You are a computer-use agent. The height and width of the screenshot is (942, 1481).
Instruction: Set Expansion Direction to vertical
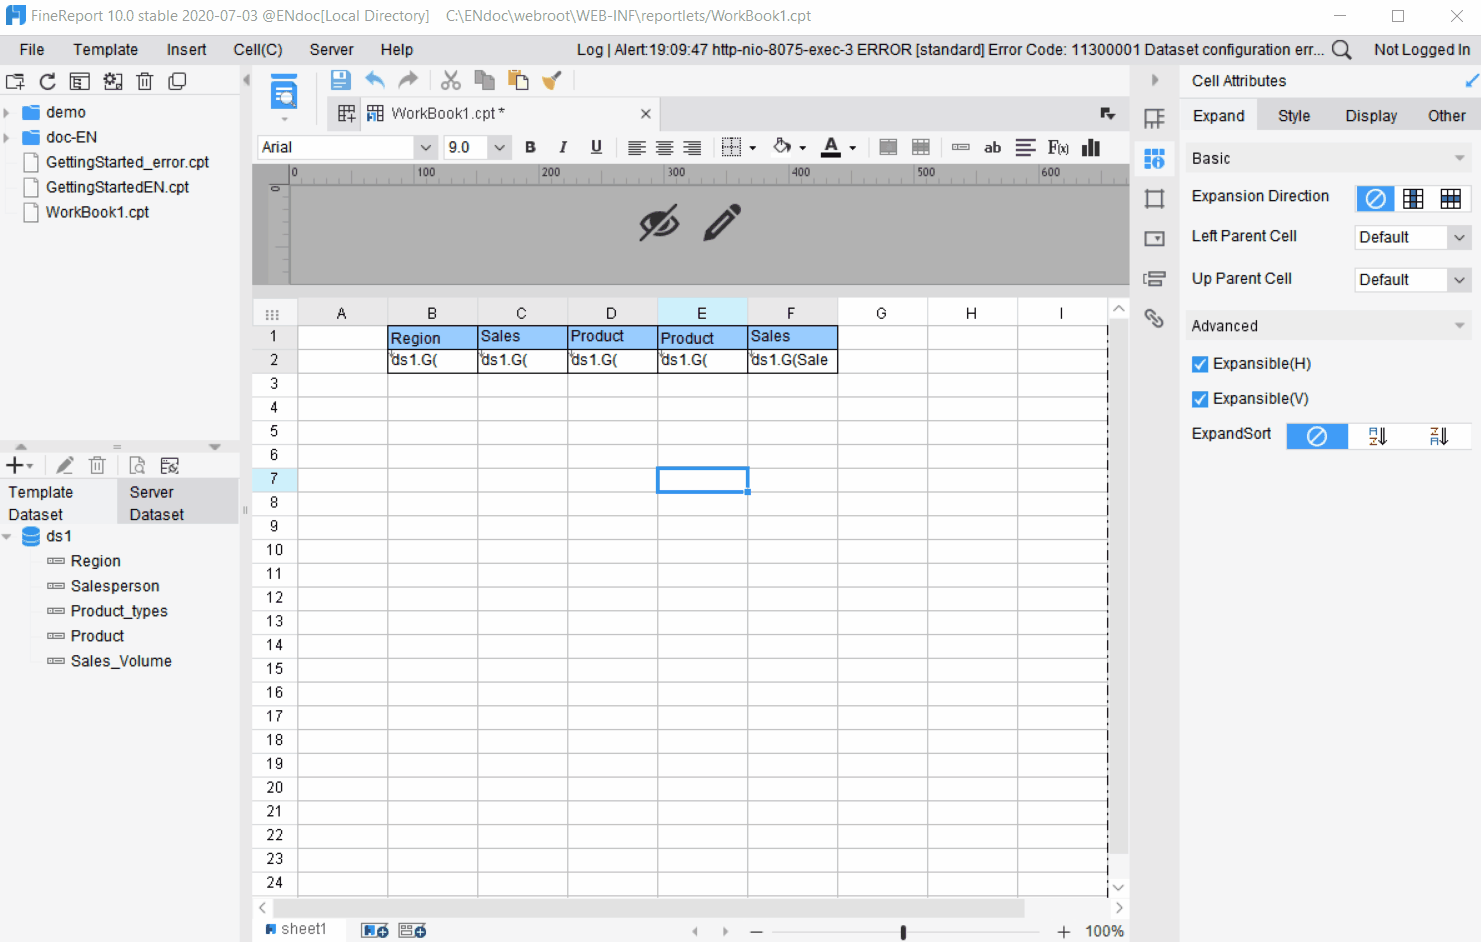pyautogui.click(x=1413, y=198)
